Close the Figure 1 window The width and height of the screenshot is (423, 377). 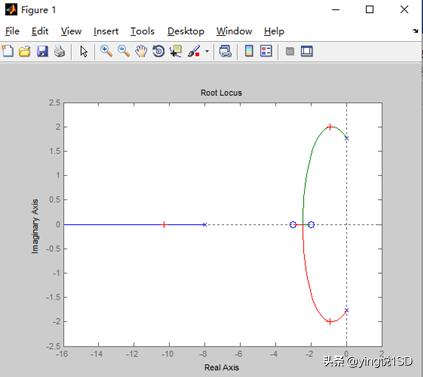tap(404, 10)
